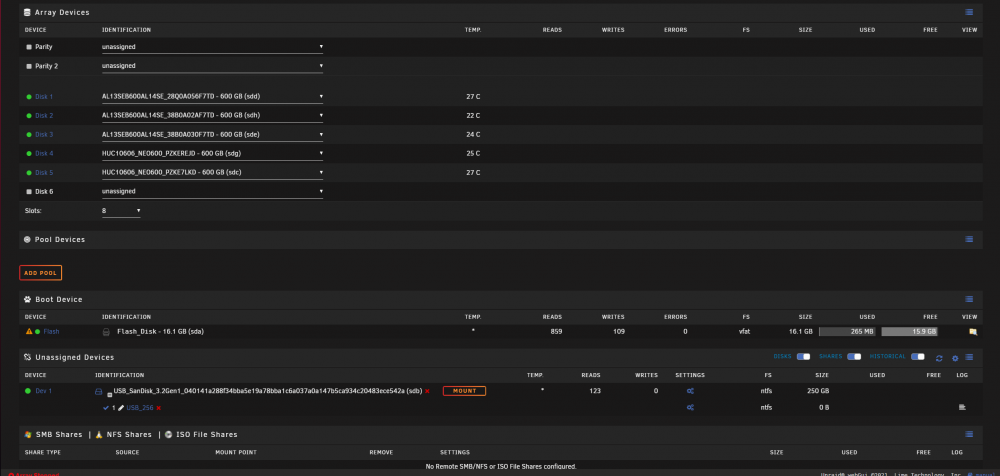Screen dimensions: 1000x476
Task: Click Flash free space bar 15.9 GB
Action: pyautogui.click(x=909, y=332)
